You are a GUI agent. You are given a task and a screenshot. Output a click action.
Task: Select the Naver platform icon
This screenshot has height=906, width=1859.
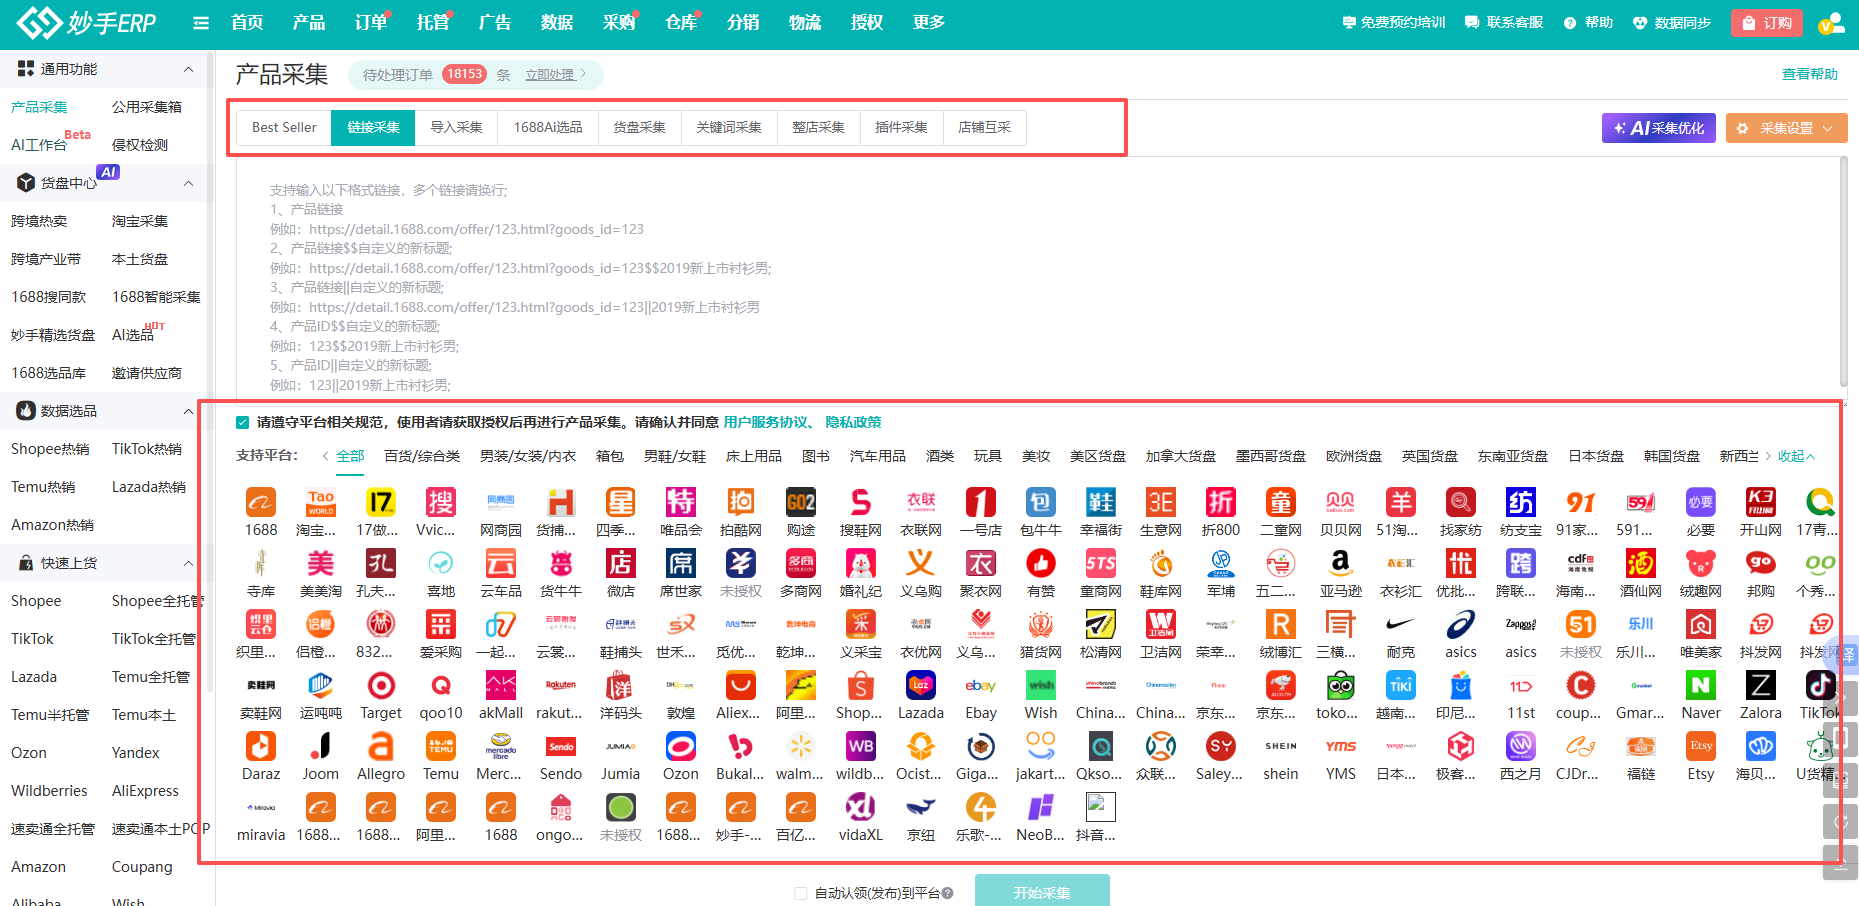pos(1701,685)
